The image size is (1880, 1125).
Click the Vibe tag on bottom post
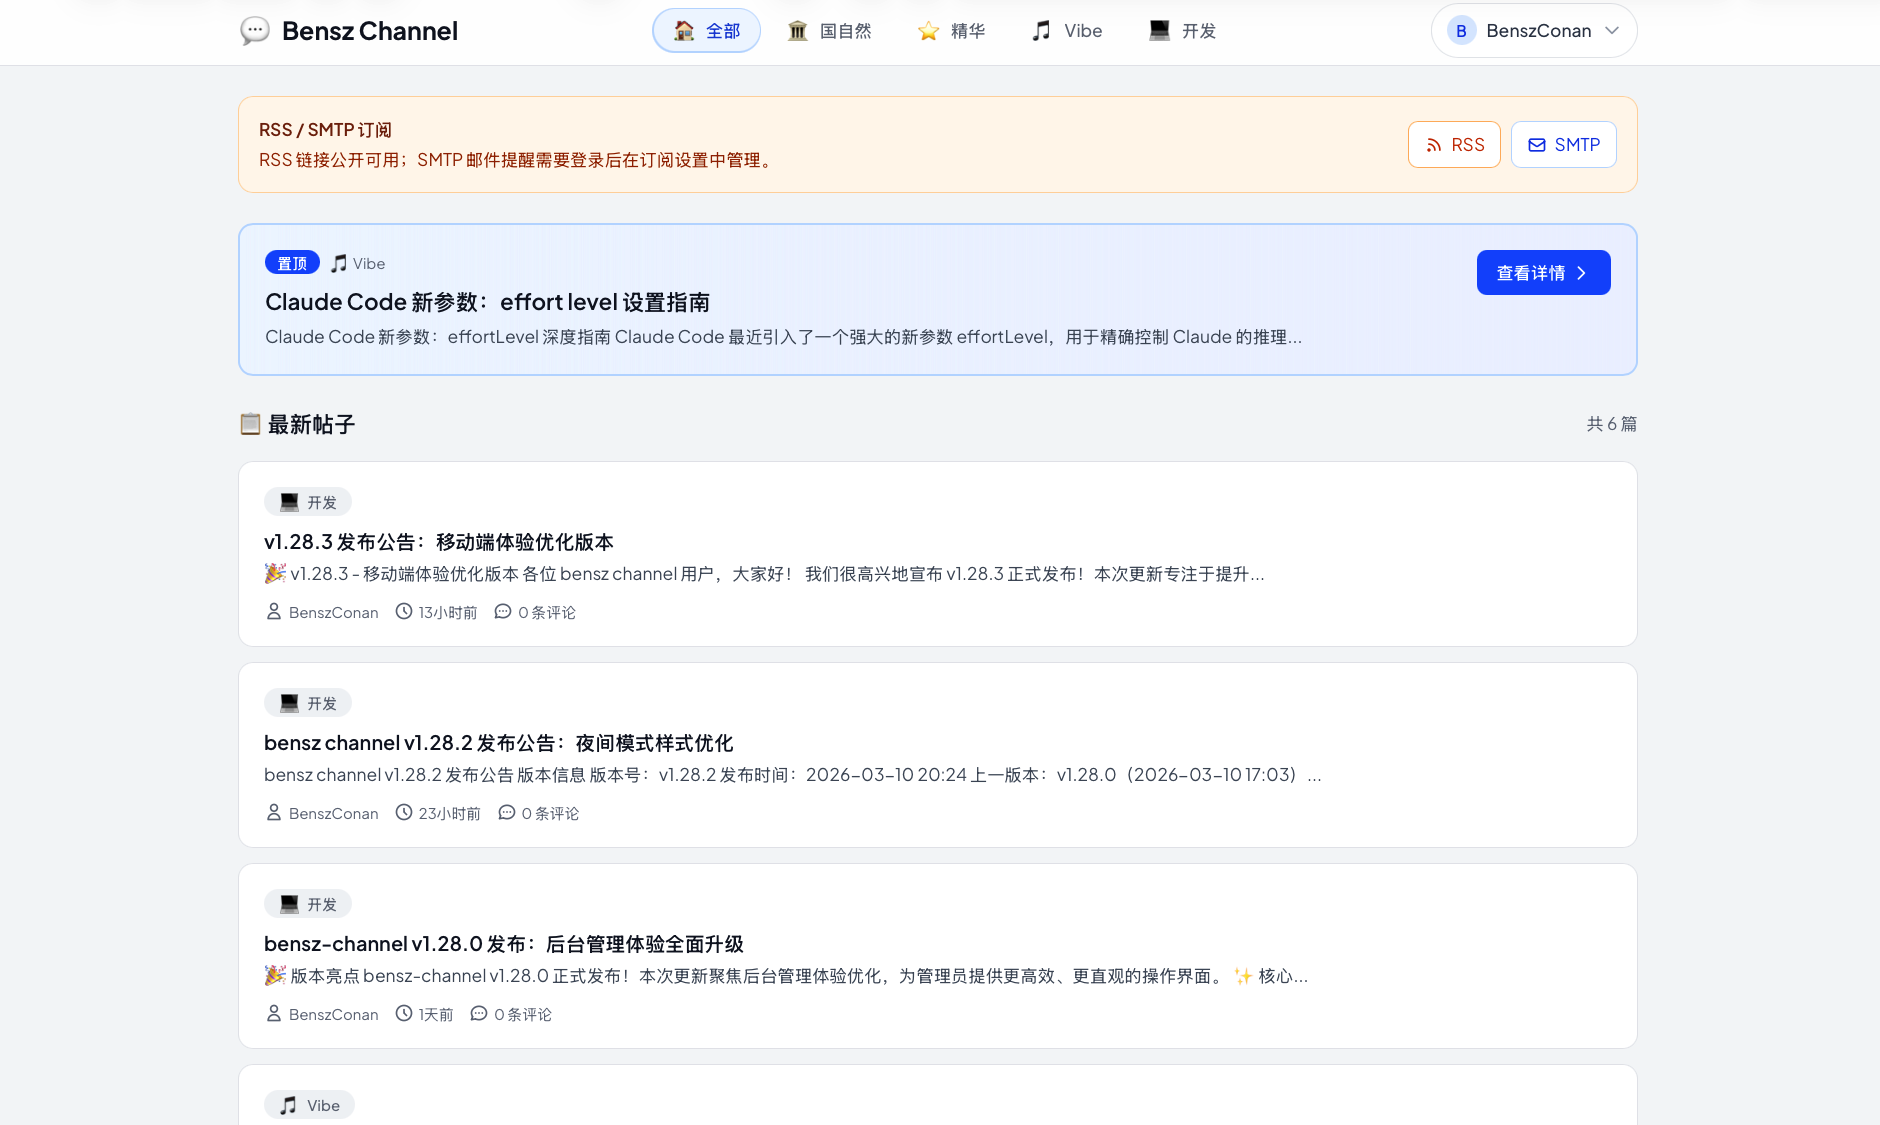click(x=309, y=1105)
